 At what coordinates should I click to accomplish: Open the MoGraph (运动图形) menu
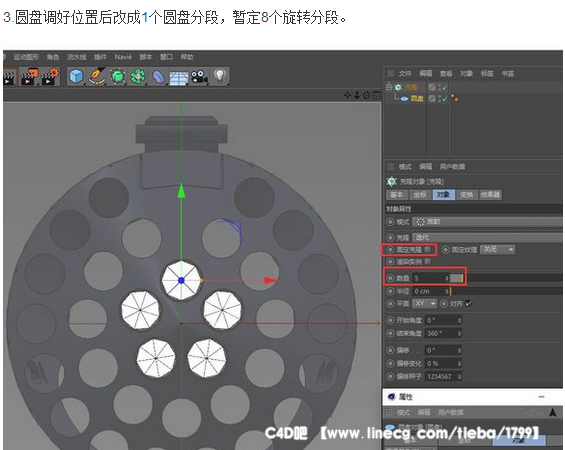(26, 57)
